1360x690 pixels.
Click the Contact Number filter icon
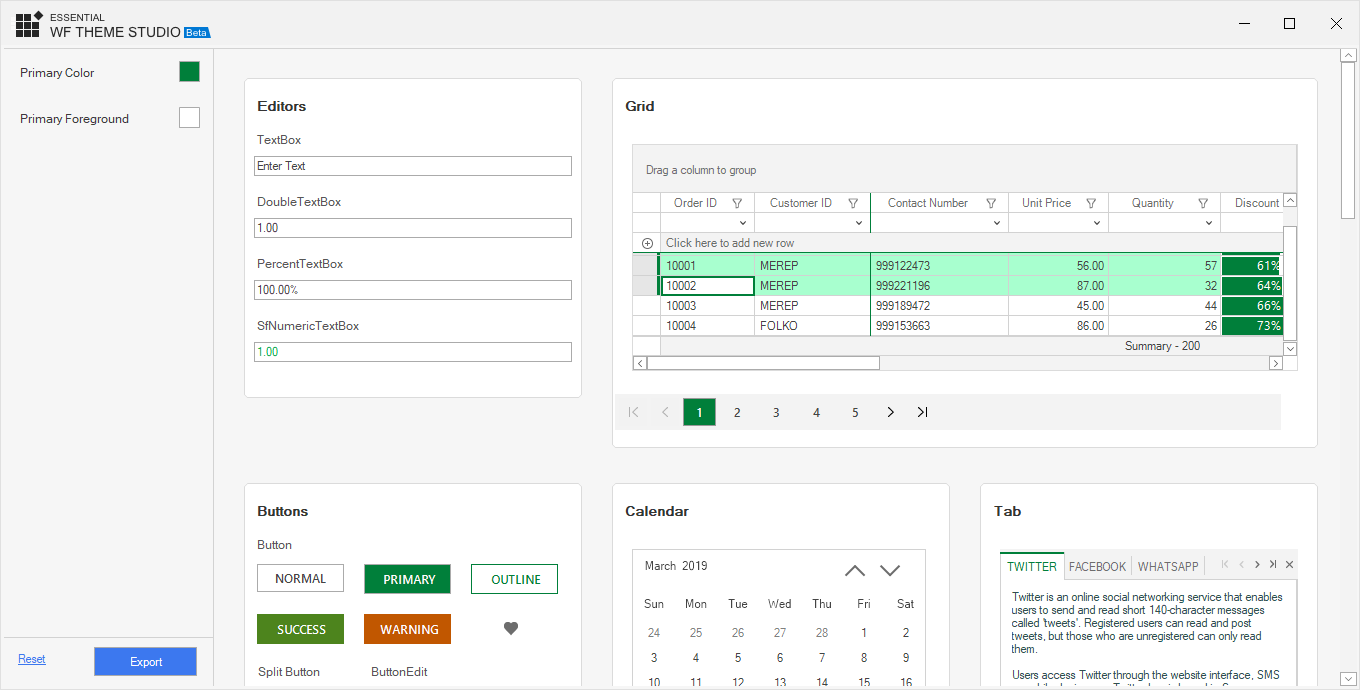click(x=991, y=203)
